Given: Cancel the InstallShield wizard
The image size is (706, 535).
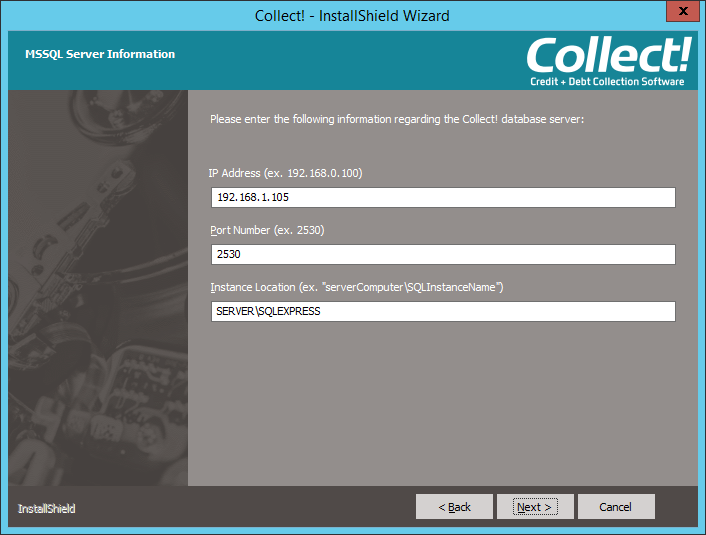Looking at the screenshot, I should pyautogui.click(x=616, y=507).
